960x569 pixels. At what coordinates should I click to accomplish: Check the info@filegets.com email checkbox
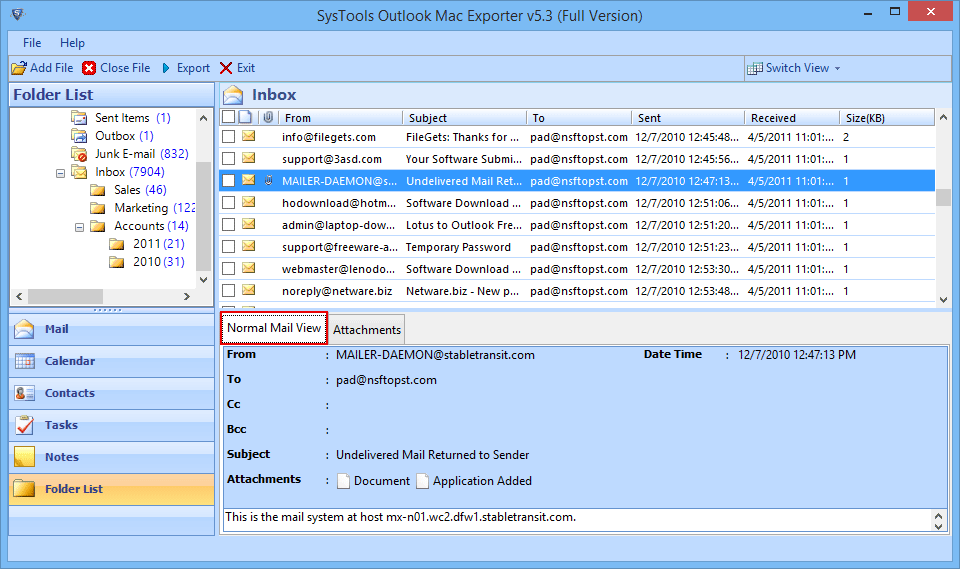229,137
